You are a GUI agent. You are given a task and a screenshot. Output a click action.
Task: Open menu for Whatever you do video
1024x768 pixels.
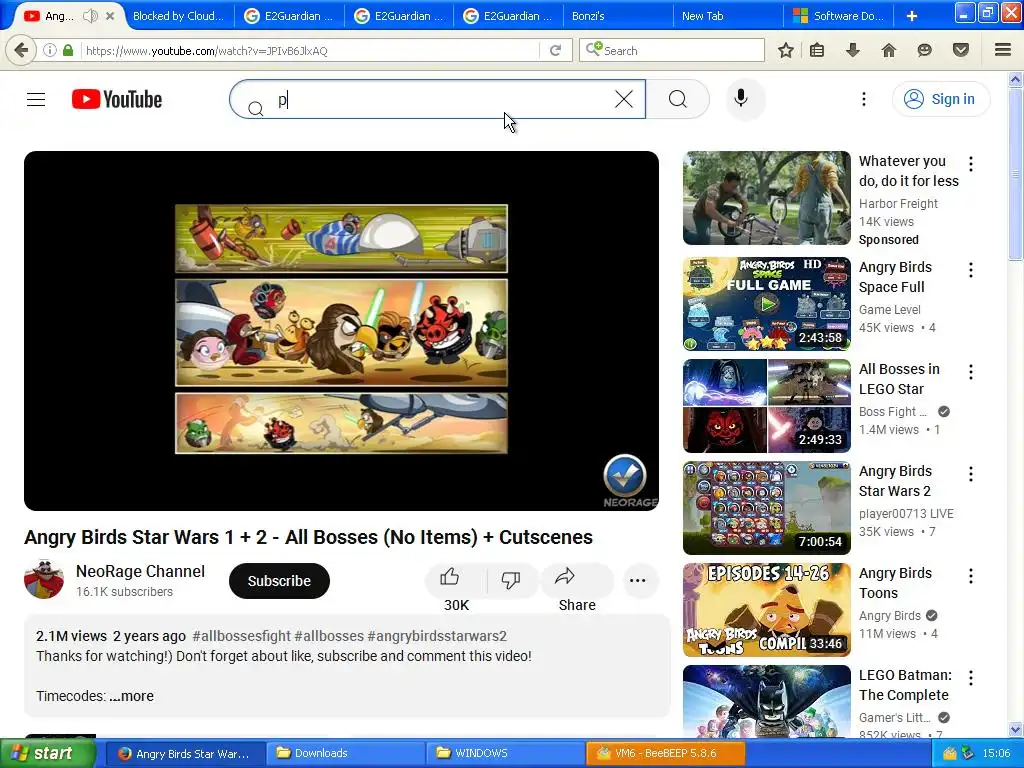(971, 164)
